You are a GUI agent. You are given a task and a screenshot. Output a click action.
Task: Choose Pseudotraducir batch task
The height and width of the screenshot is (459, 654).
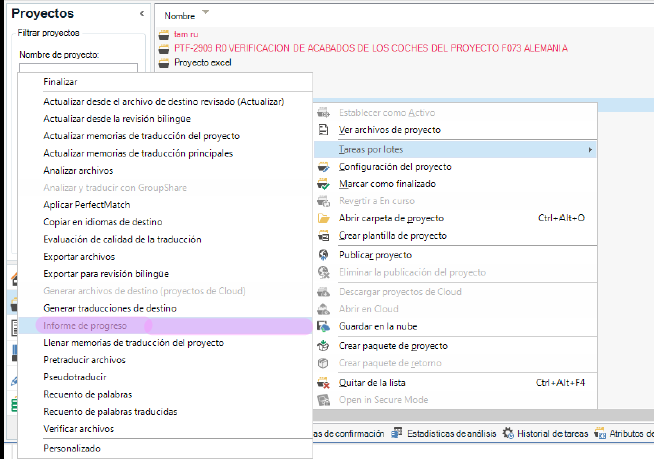click(x=165, y=377)
